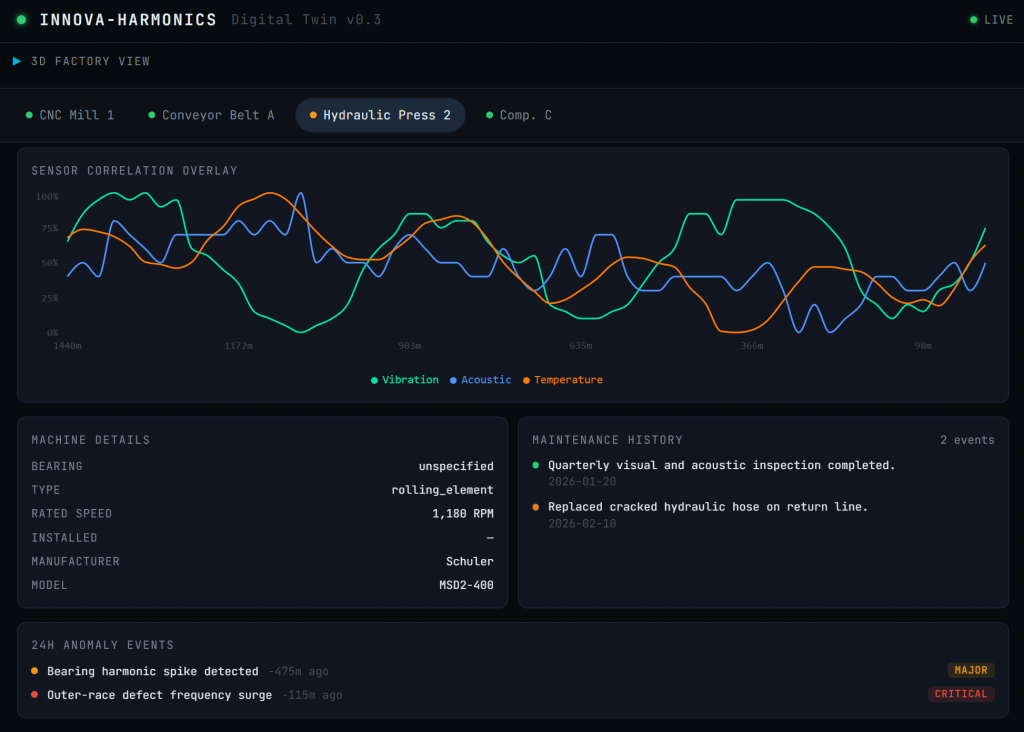Click the -475m ago timestamp
Viewport: 1024px width, 732px height.
tap(298, 671)
